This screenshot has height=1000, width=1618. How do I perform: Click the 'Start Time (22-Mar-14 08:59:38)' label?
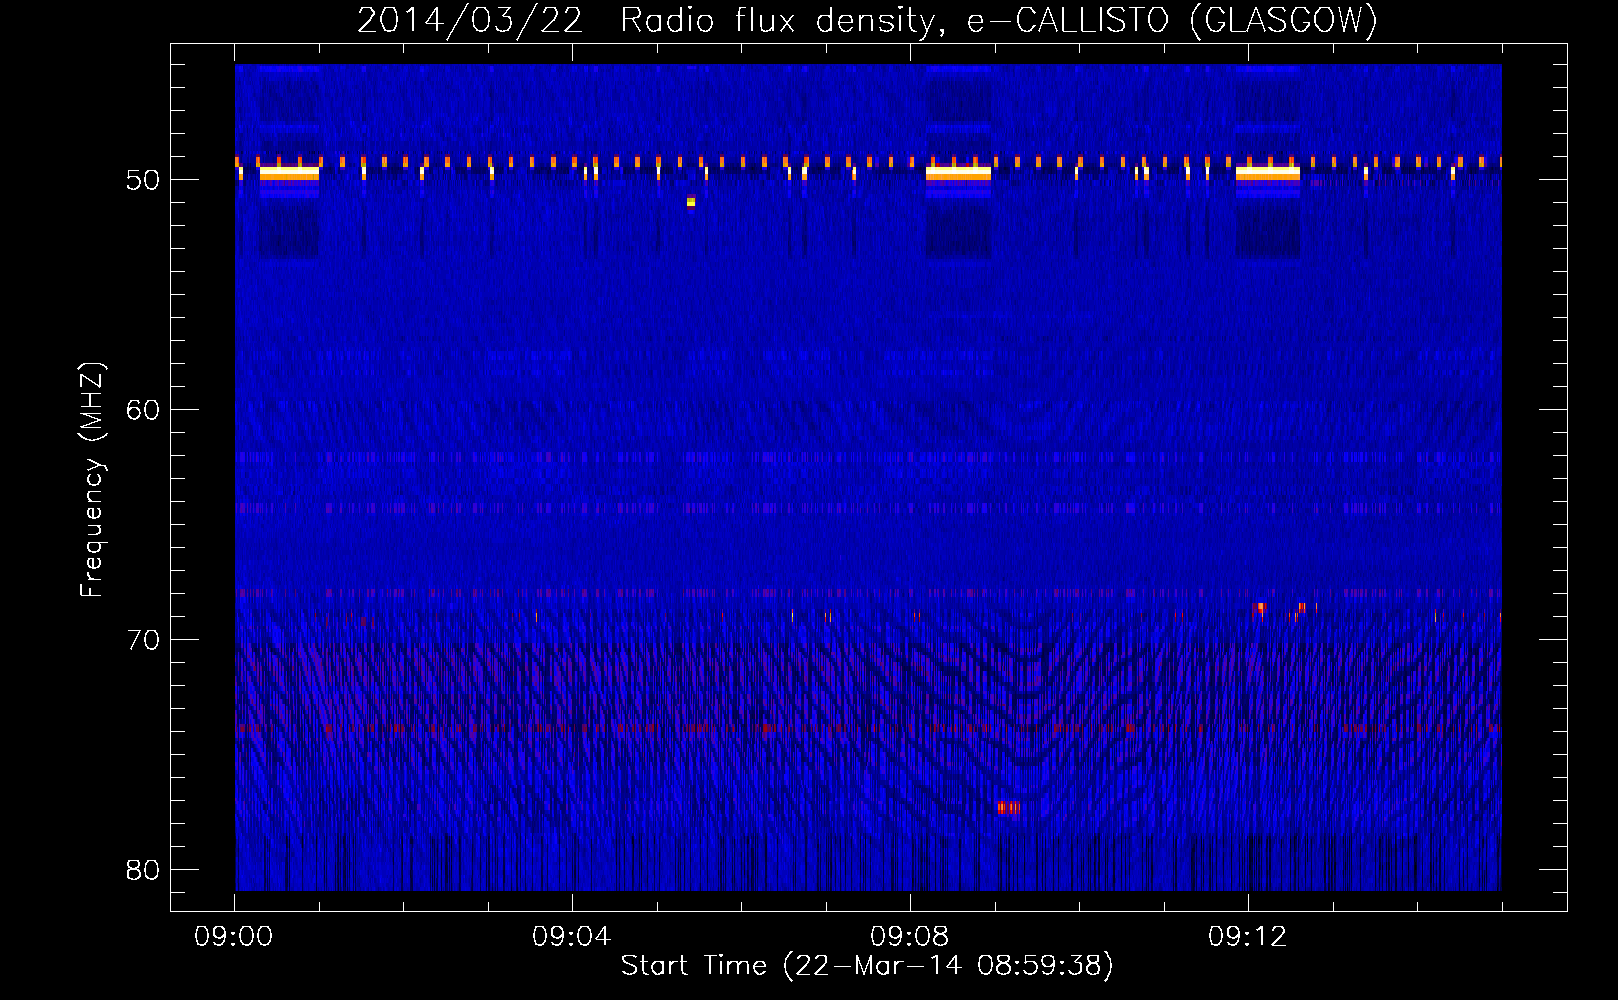pos(867,966)
